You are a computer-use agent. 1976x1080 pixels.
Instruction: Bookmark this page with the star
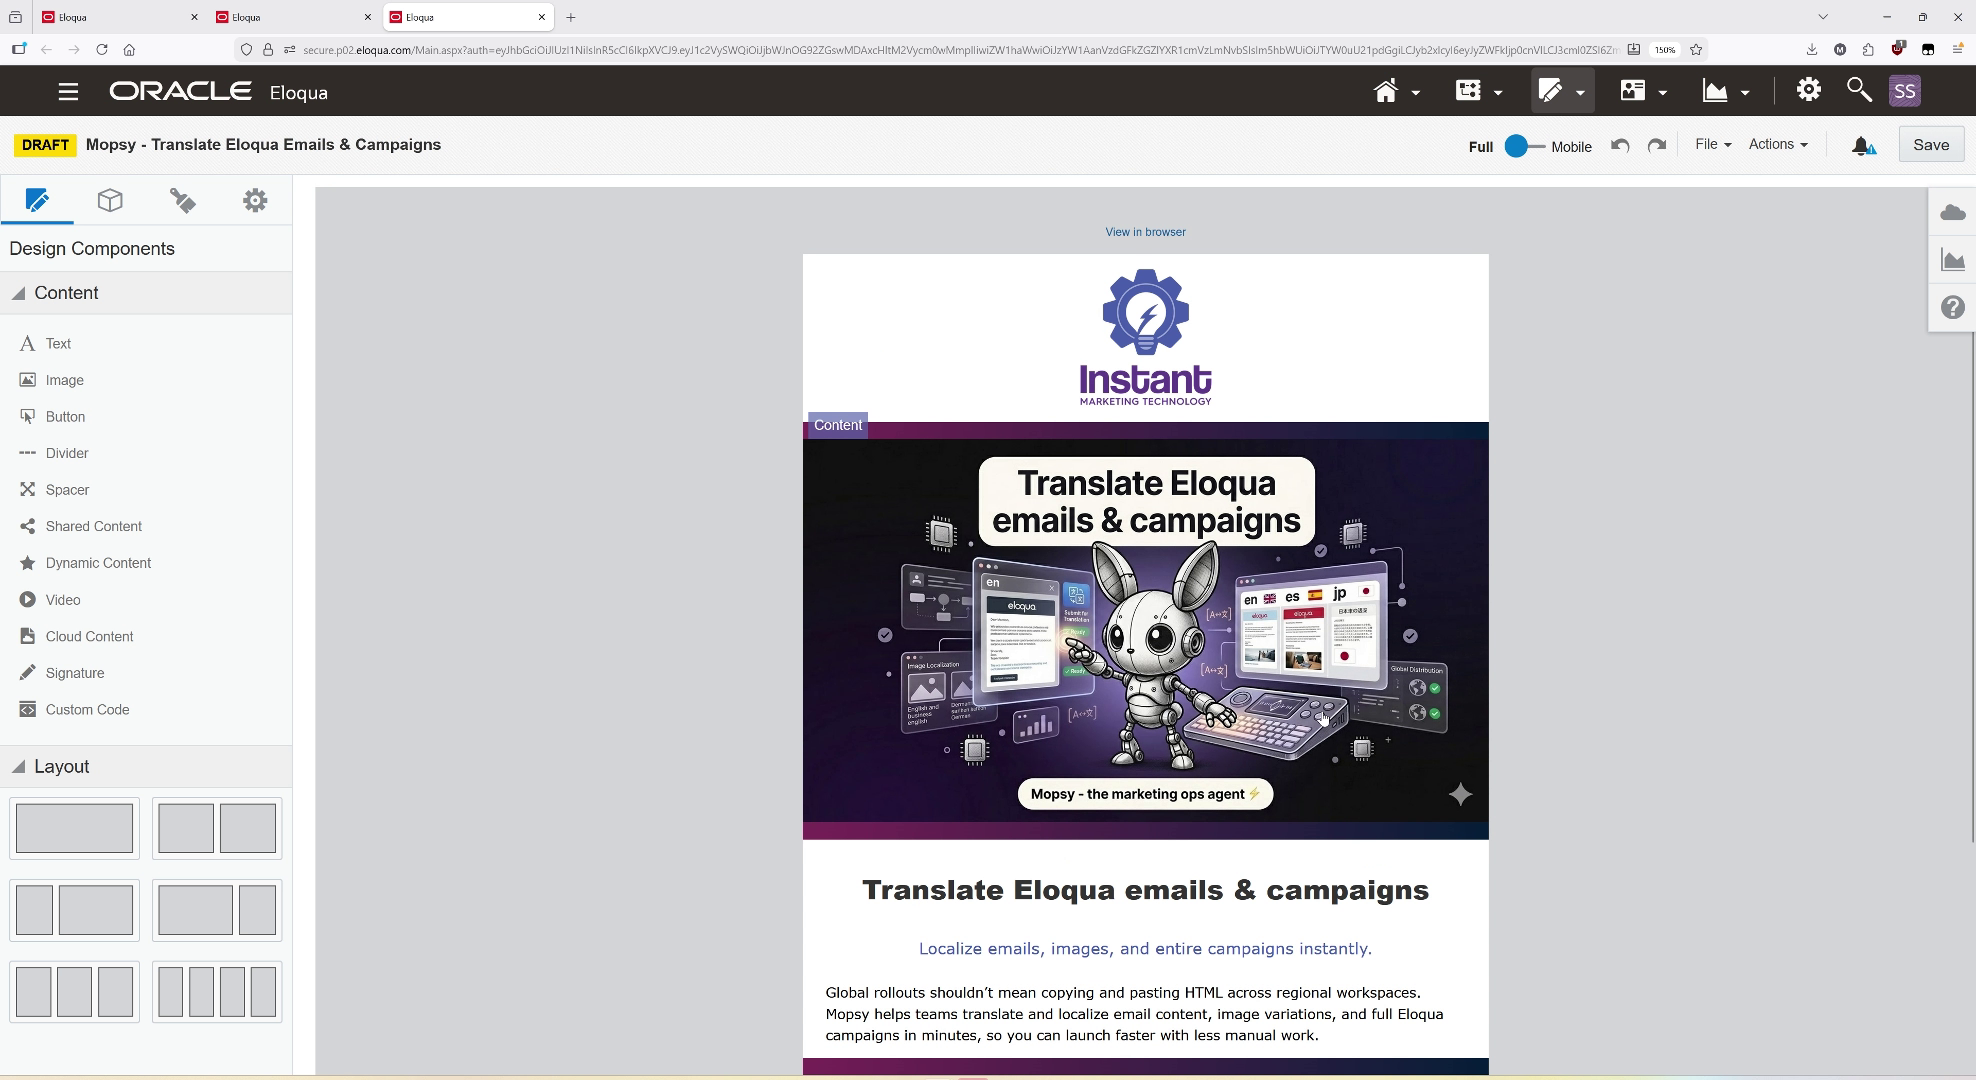1696,49
